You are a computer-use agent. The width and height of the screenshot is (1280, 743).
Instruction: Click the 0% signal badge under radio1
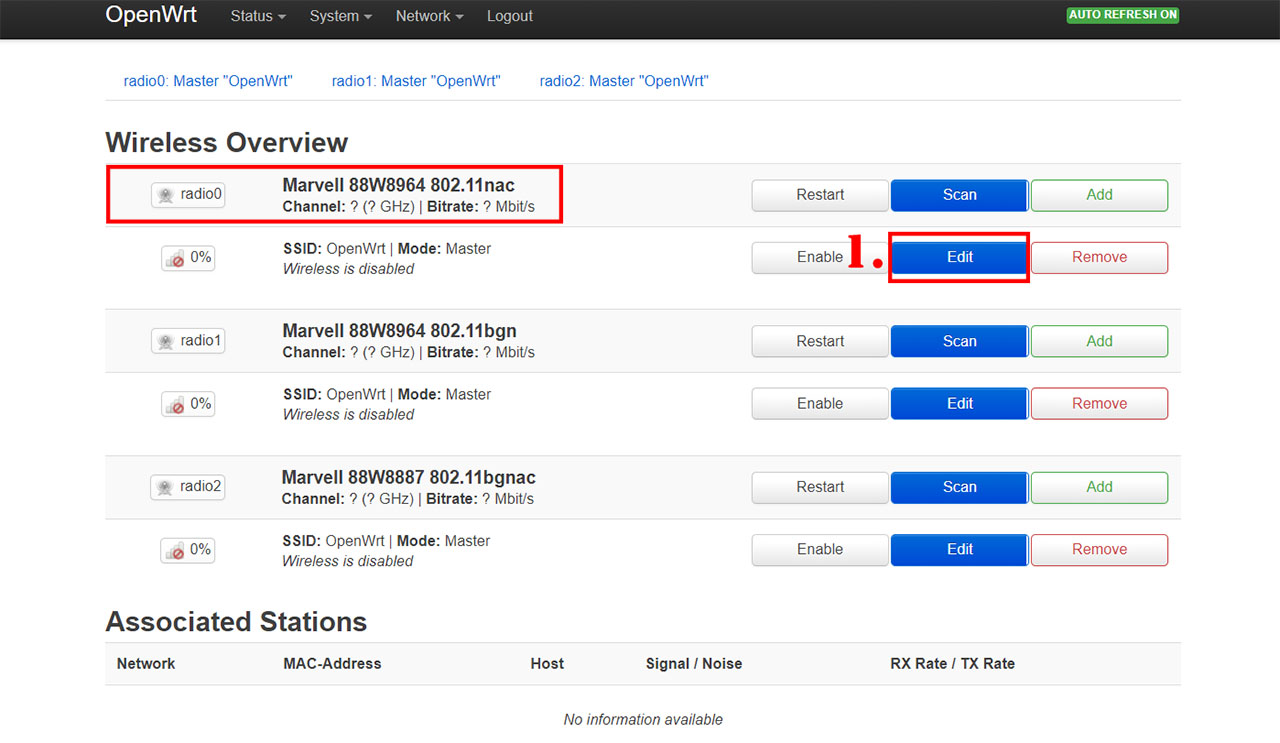[x=188, y=404]
